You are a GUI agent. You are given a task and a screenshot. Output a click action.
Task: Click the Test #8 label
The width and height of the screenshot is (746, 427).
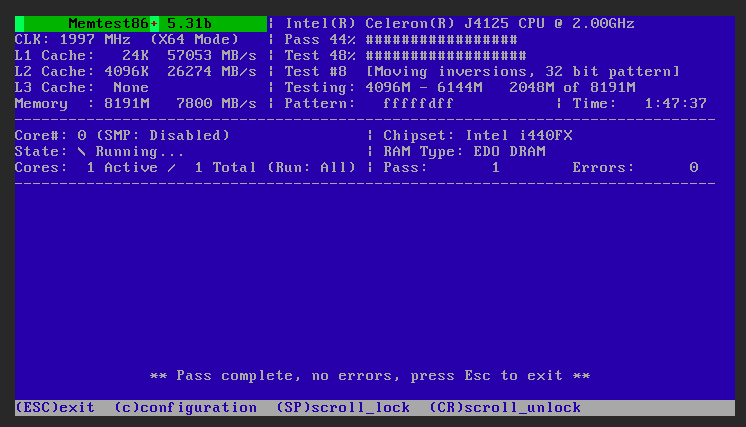316,72
